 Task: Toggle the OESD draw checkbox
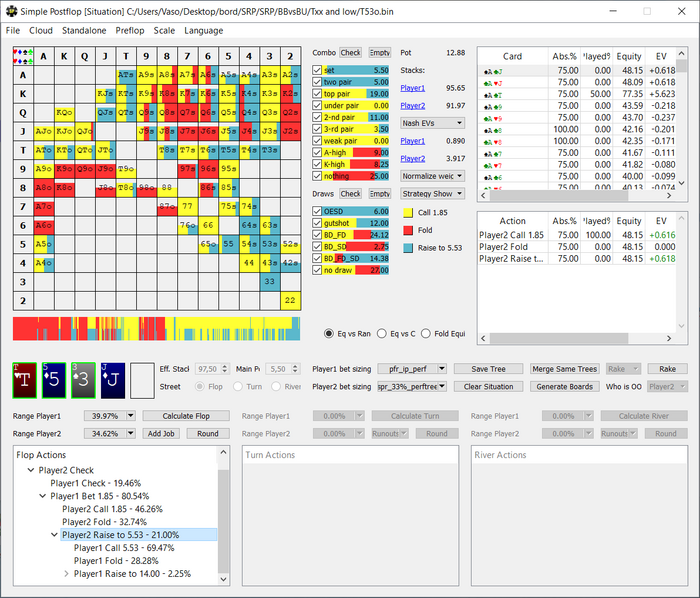[317, 211]
